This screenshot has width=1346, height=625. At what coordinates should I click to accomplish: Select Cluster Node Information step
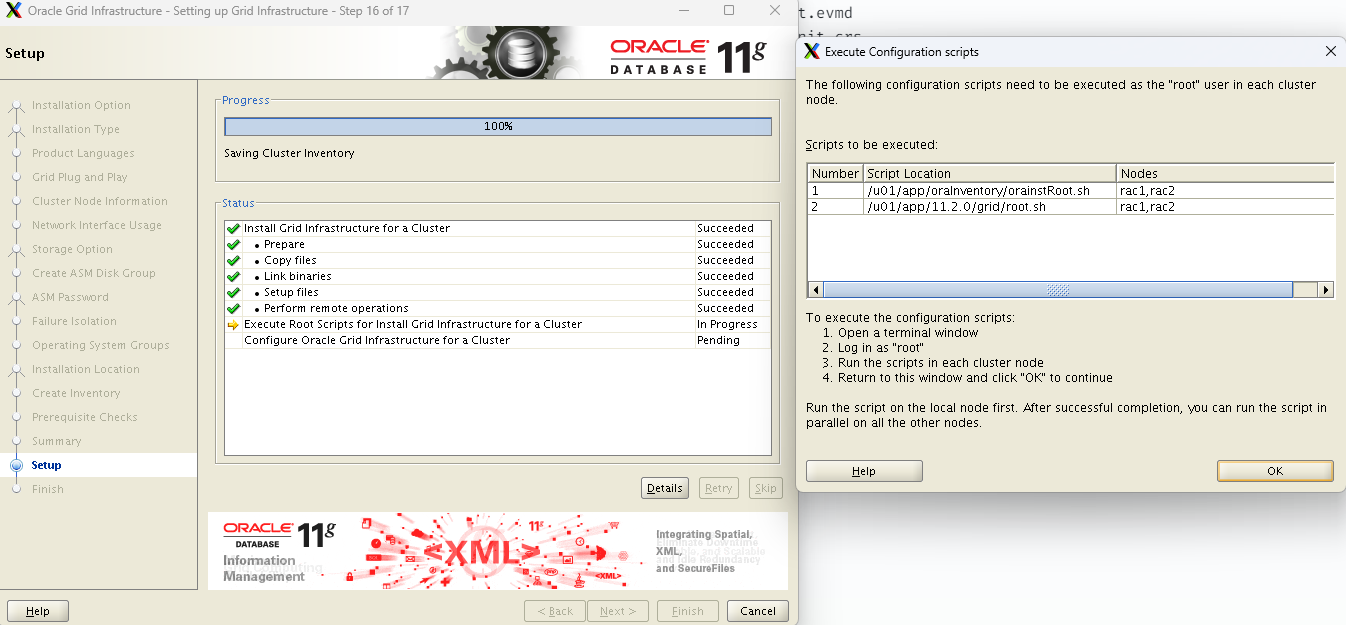point(100,201)
